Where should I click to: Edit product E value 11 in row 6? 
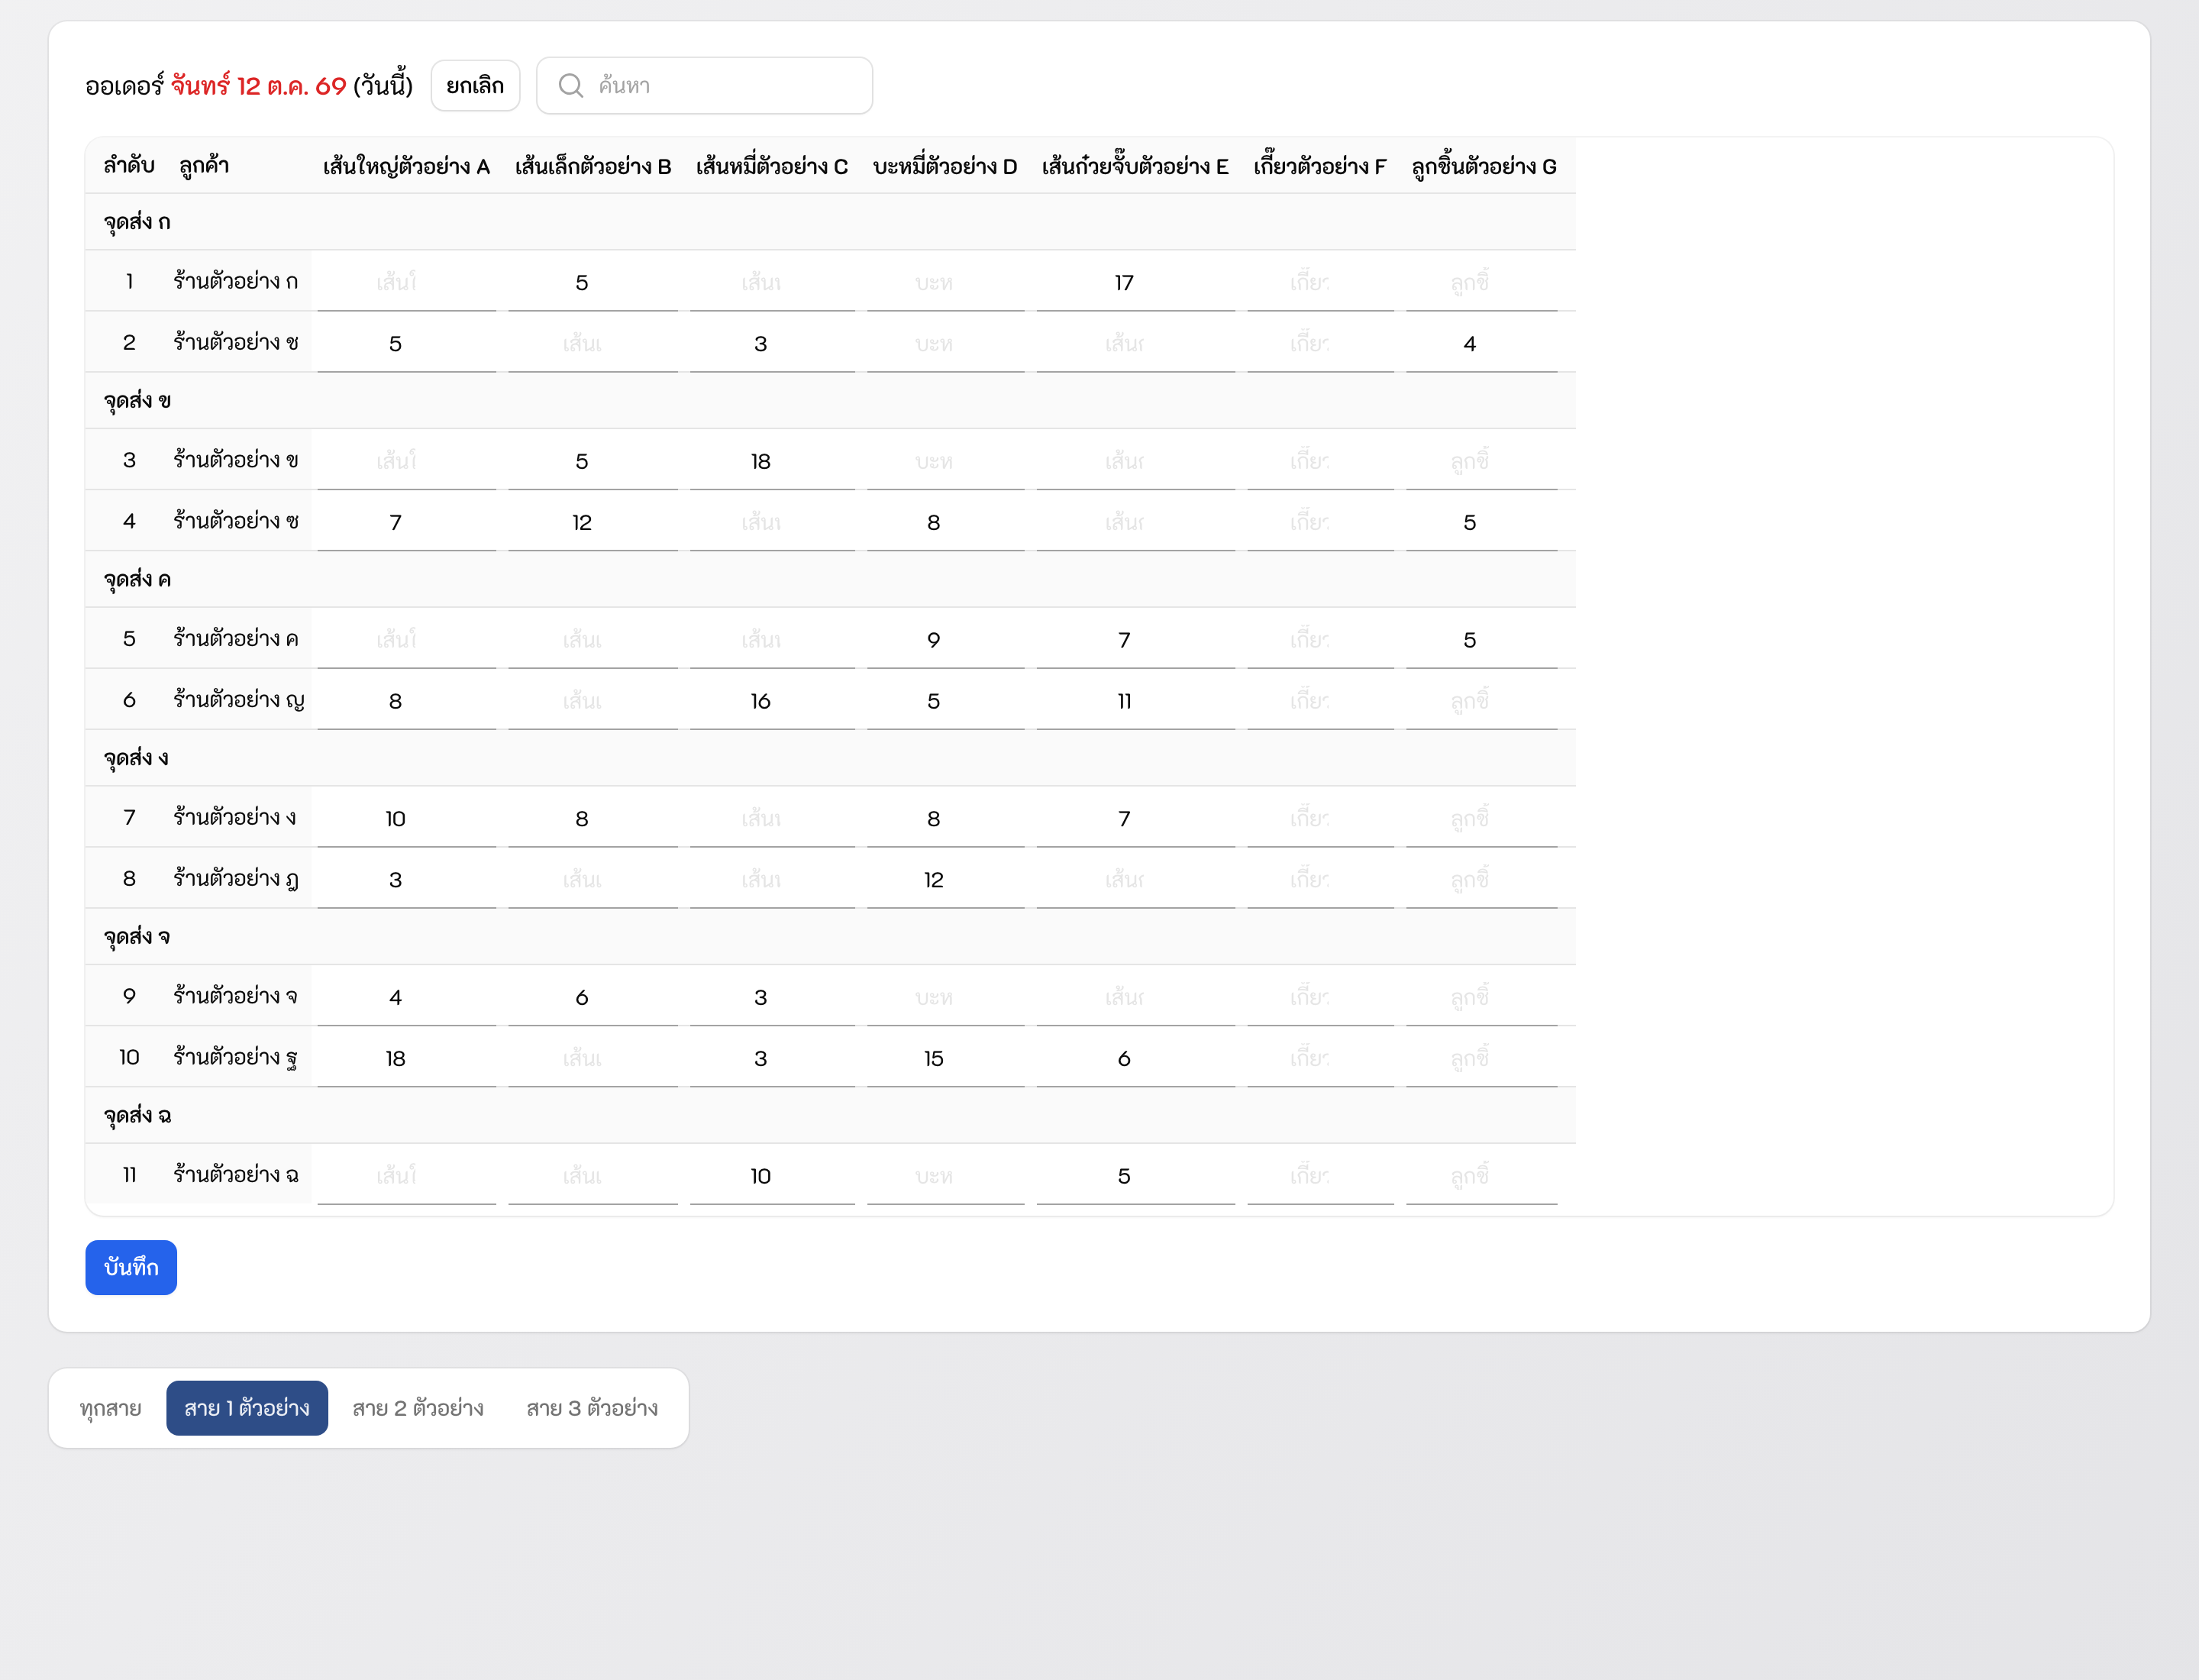[1135, 701]
